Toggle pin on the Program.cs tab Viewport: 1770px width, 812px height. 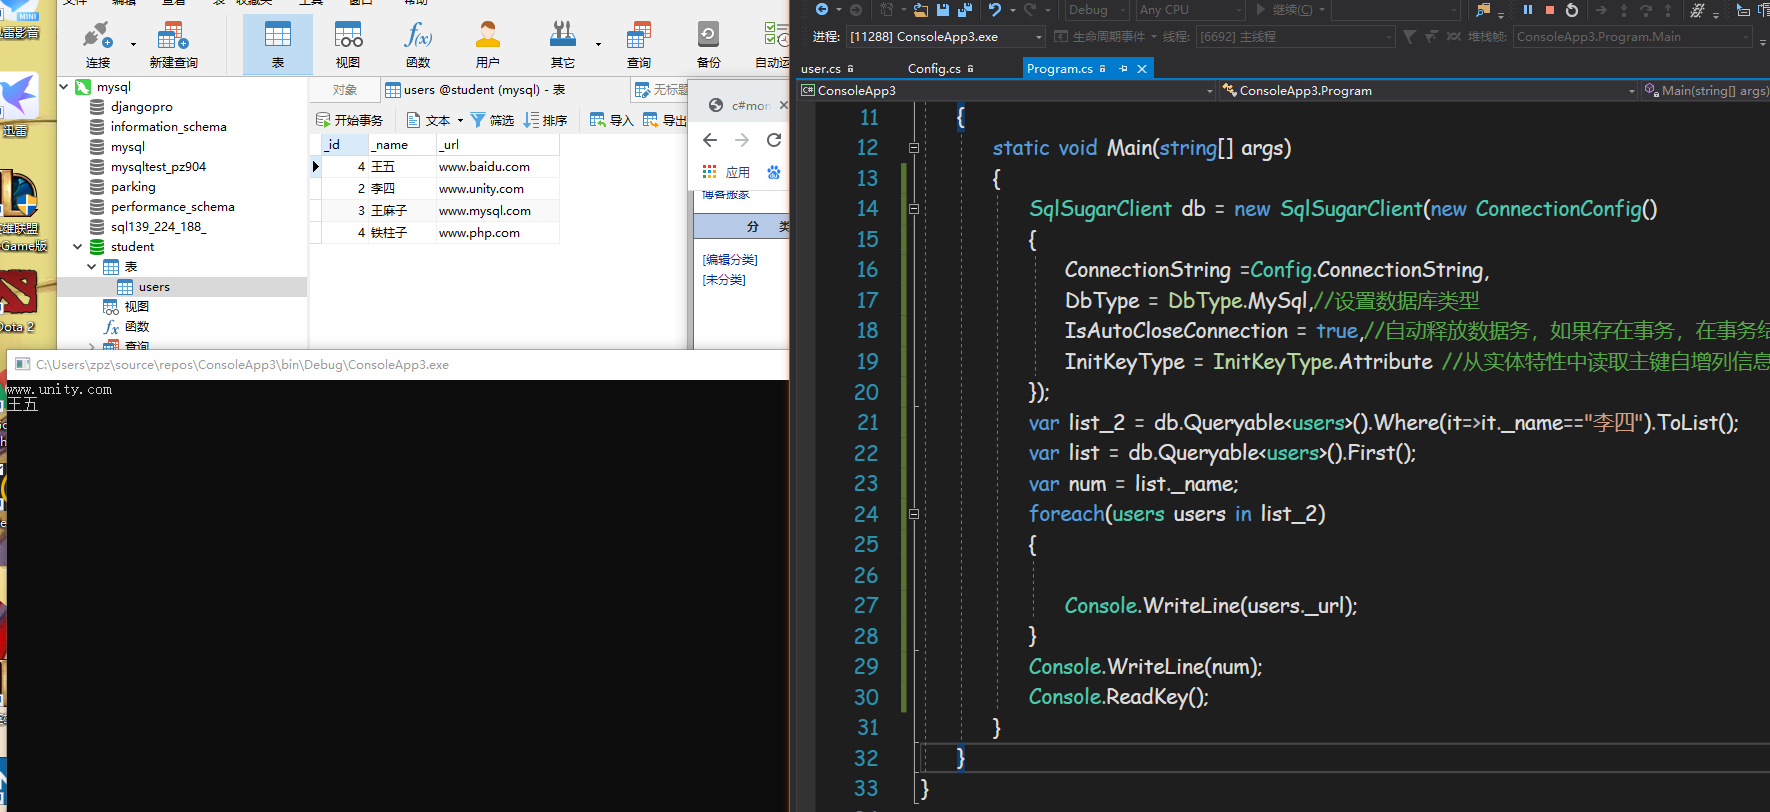pyautogui.click(x=1123, y=68)
